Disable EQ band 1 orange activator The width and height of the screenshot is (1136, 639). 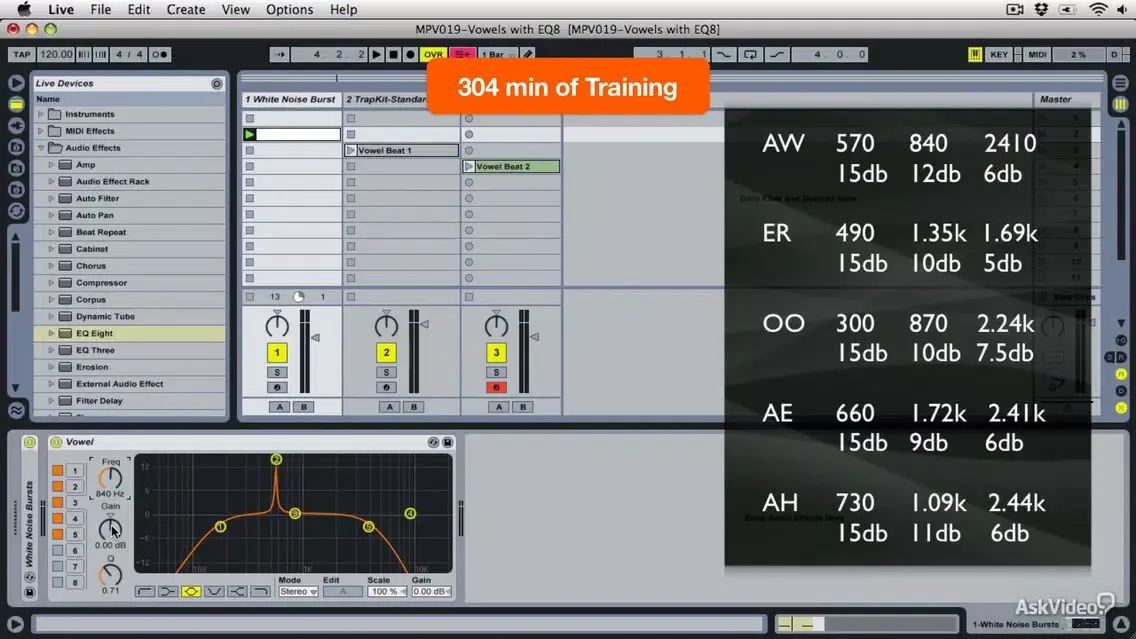coord(57,471)
